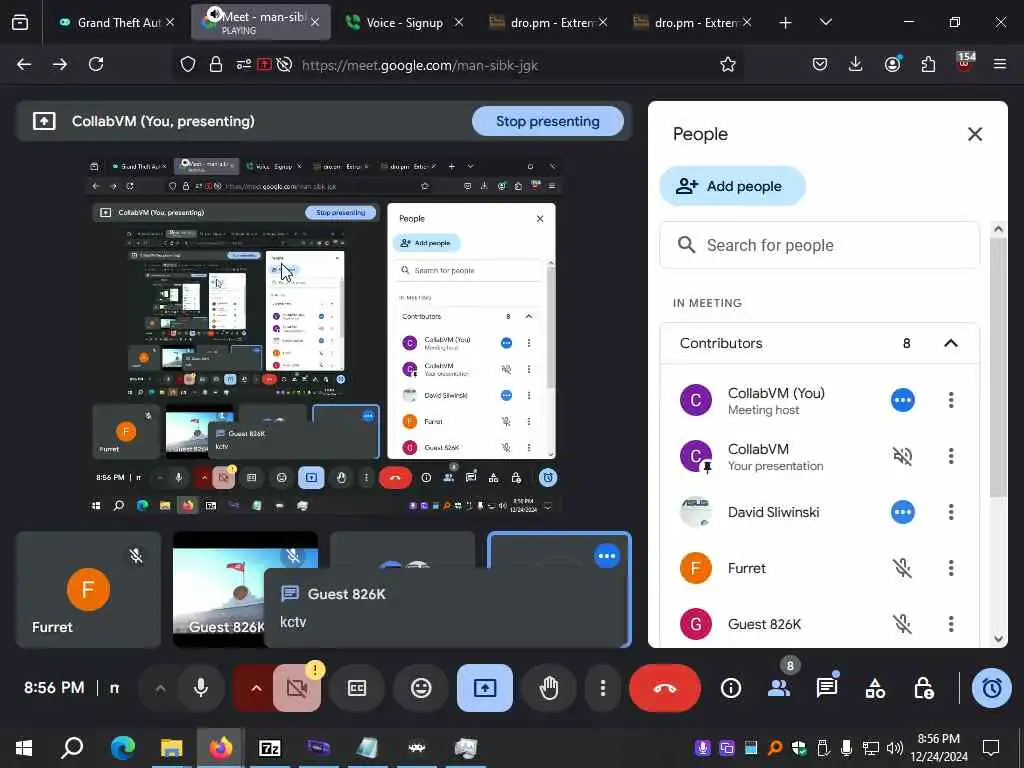Select the Furret video tile
The width and height of the screenshot is (1024, 768).
(88, 590)
